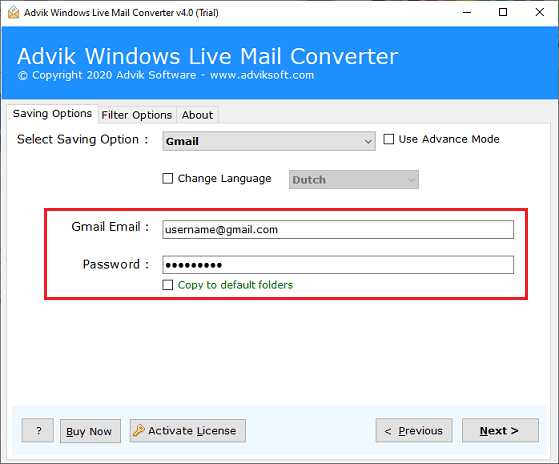Click the Advik Windows Live Mail Converter heading
Viewport: 559px width, 464px height.
click(207, 56)
